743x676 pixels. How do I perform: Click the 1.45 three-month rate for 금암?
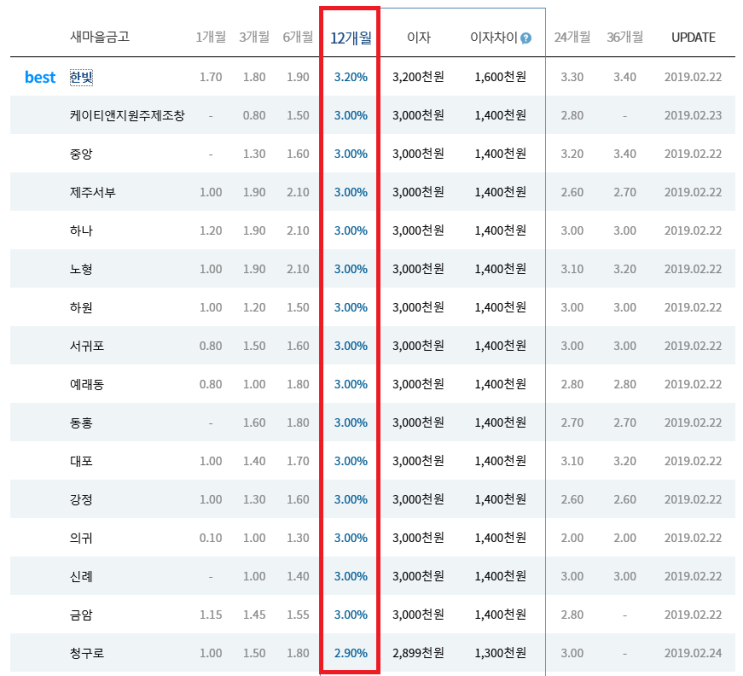(x=254, y=615)
